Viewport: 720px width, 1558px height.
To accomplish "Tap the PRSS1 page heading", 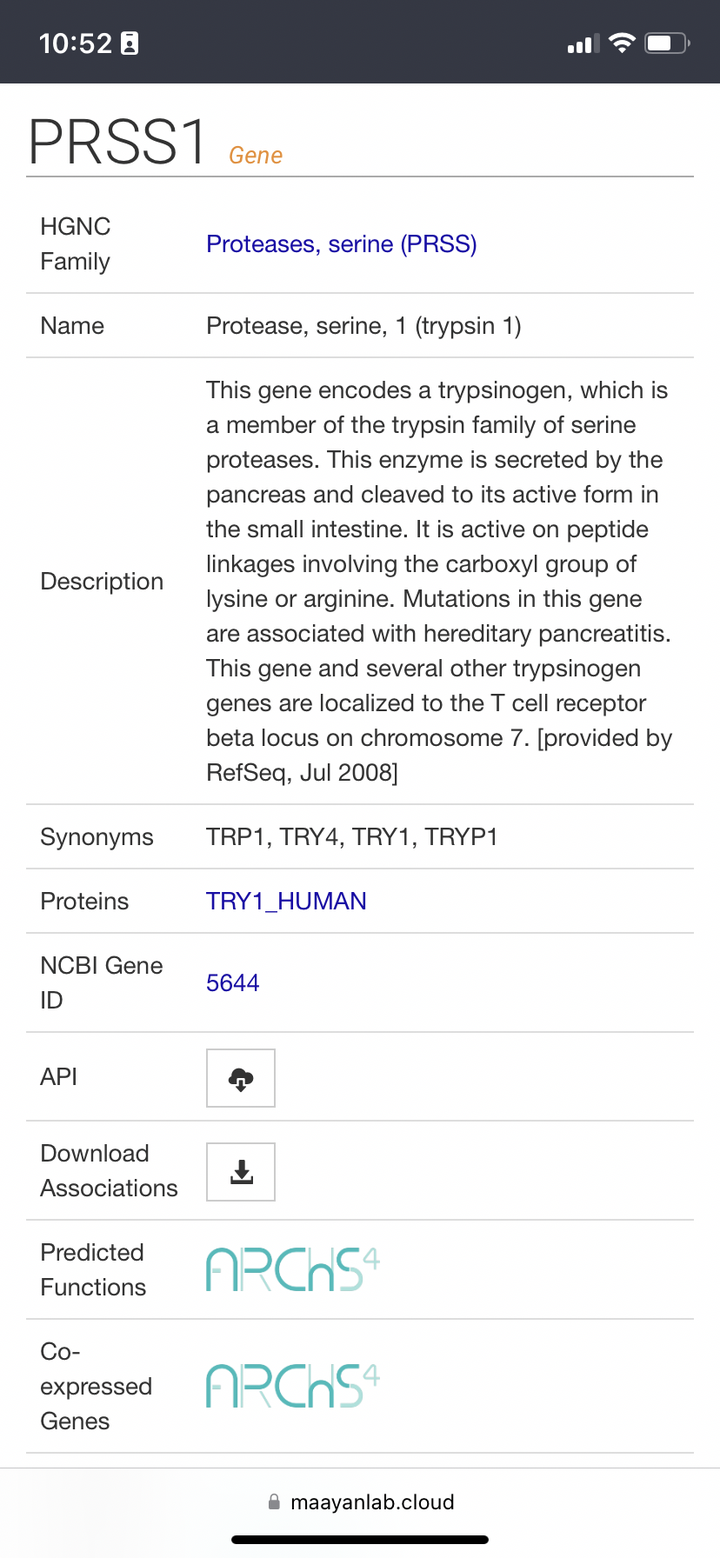I will pyautogui.click(x=117, y=143).
